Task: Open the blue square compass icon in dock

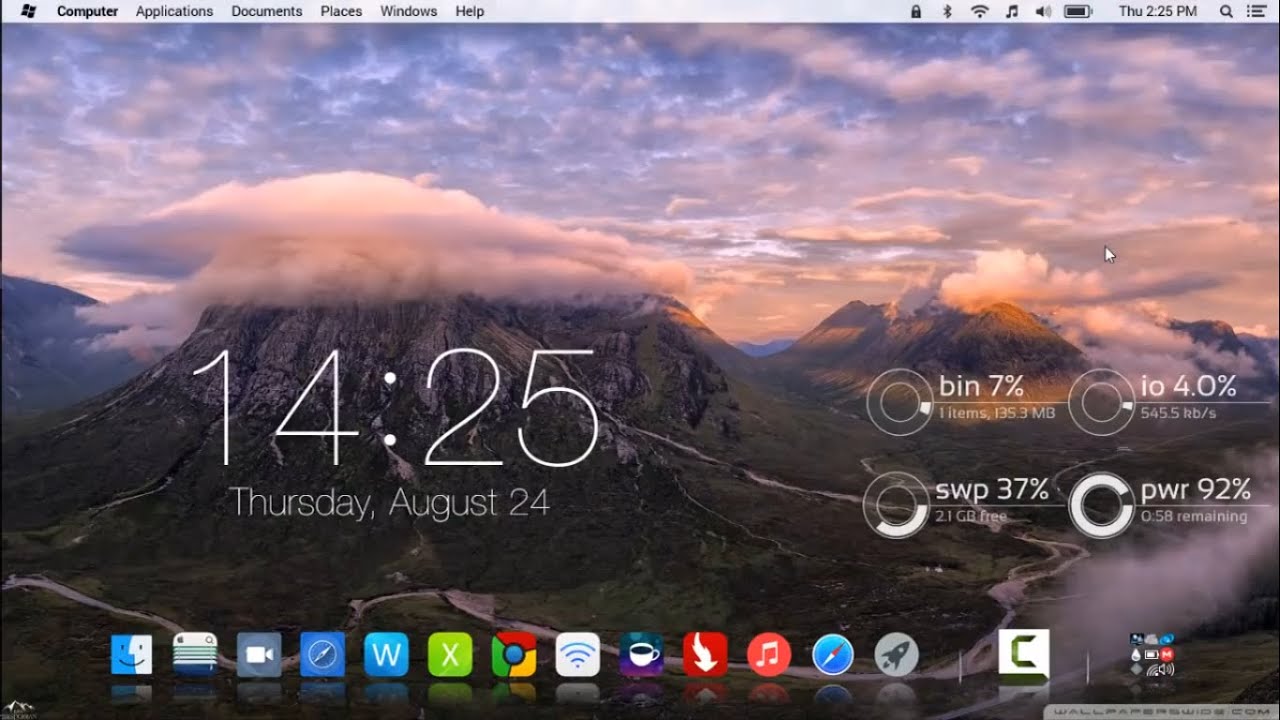Action: coord(322,655)
